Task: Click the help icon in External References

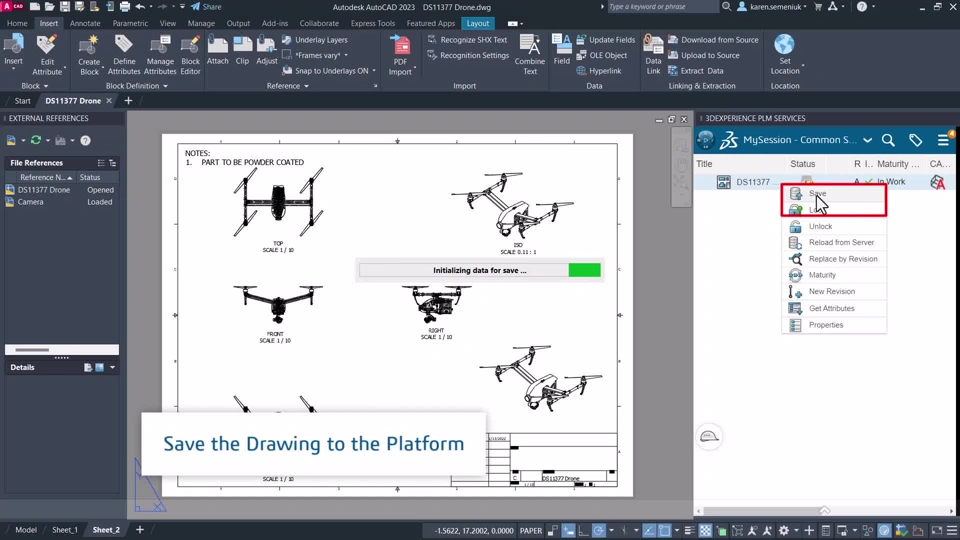Action: [86, 141]
